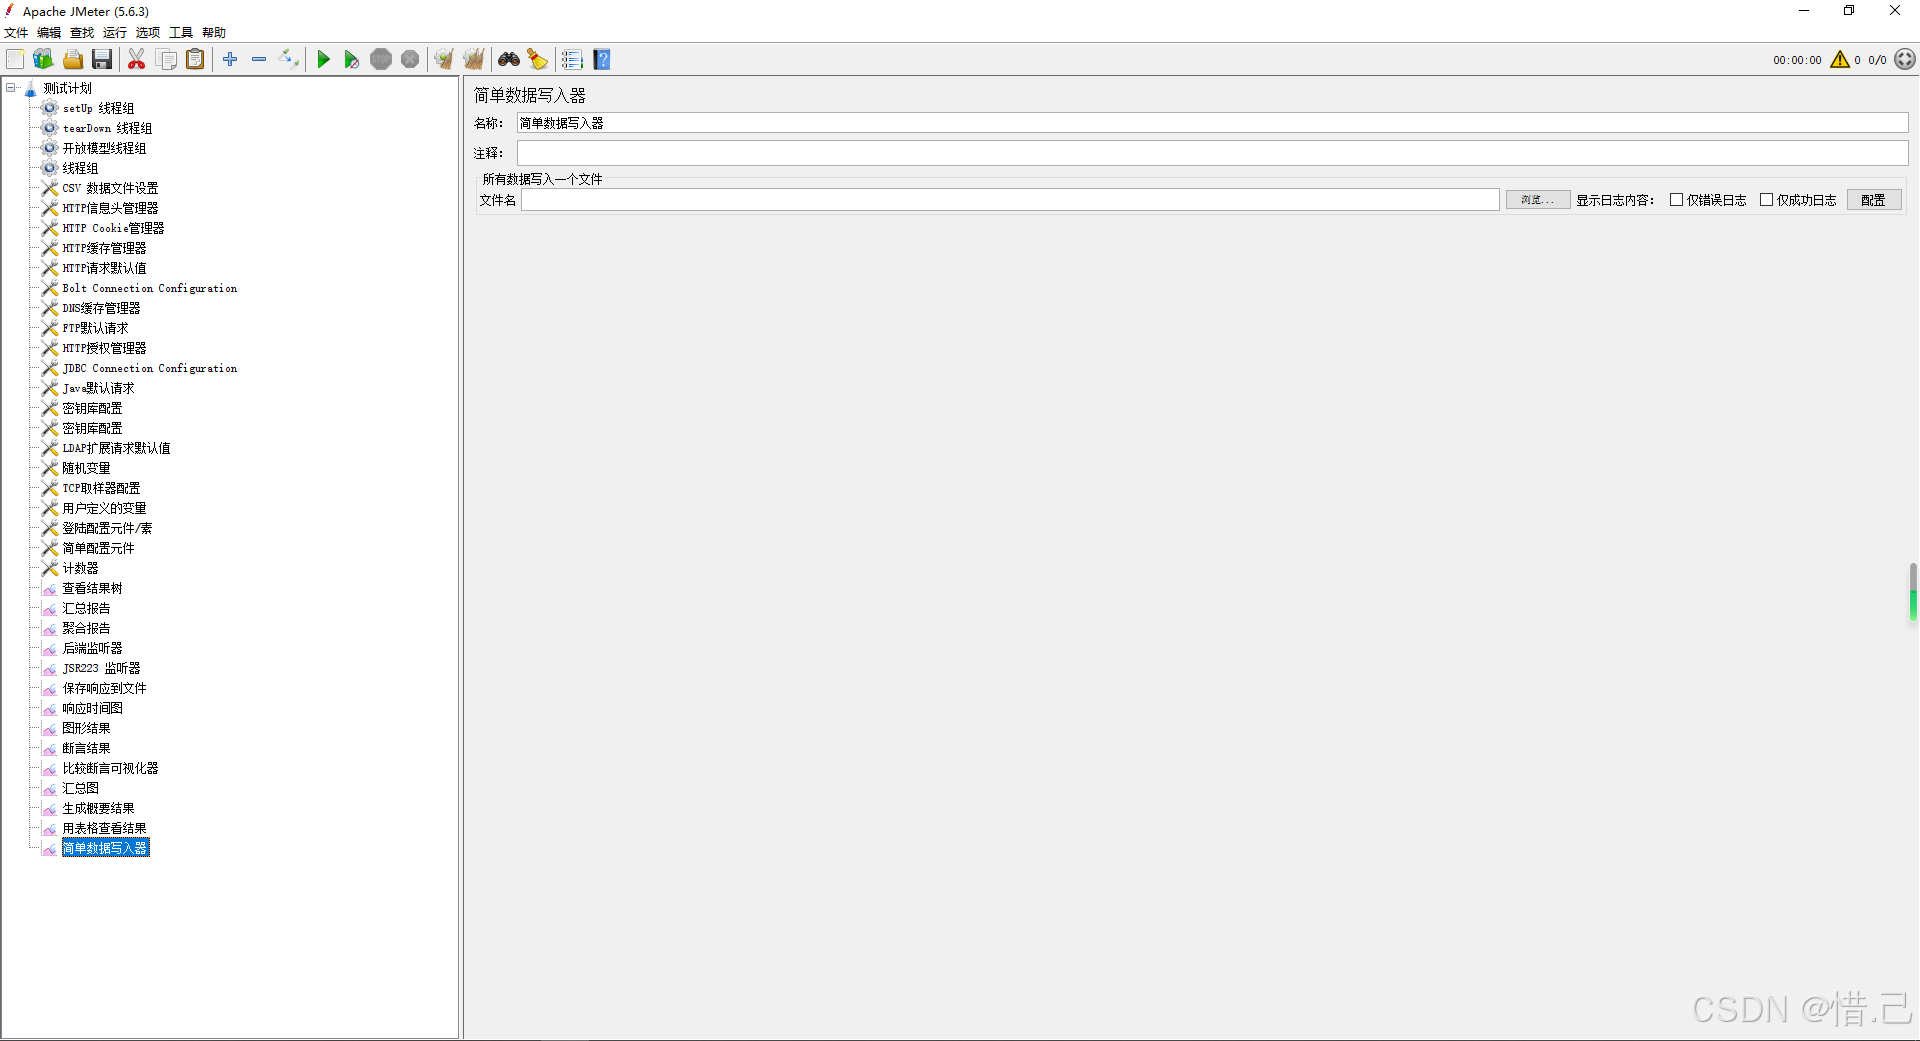Click the Stop sign icon
The height and width of the screenshot is (1041, 1920).
click(381, 60)
